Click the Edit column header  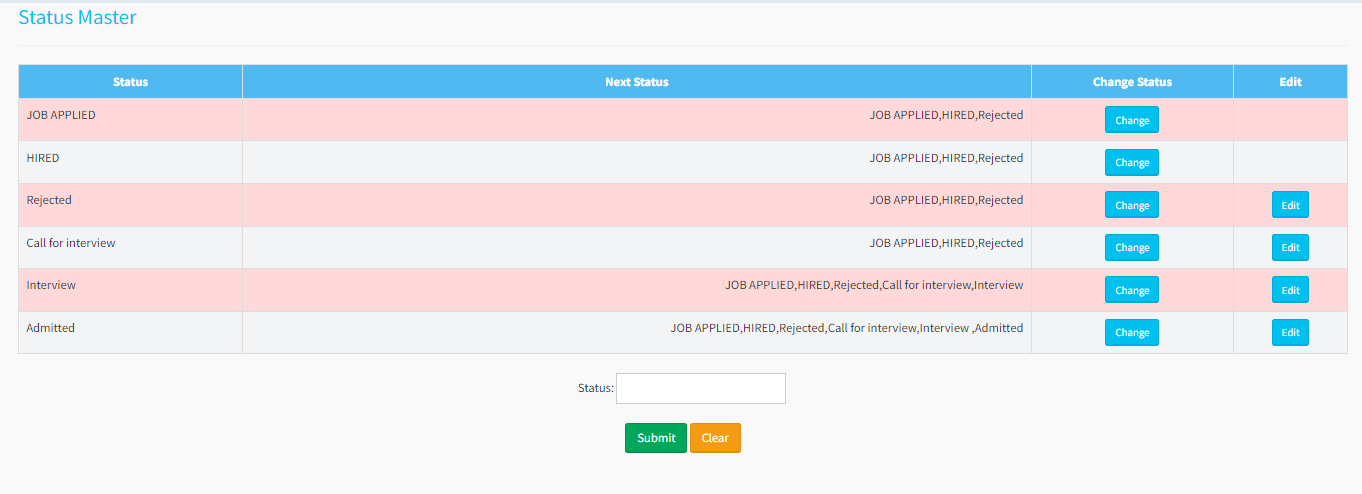click(x=1290, y=82)
